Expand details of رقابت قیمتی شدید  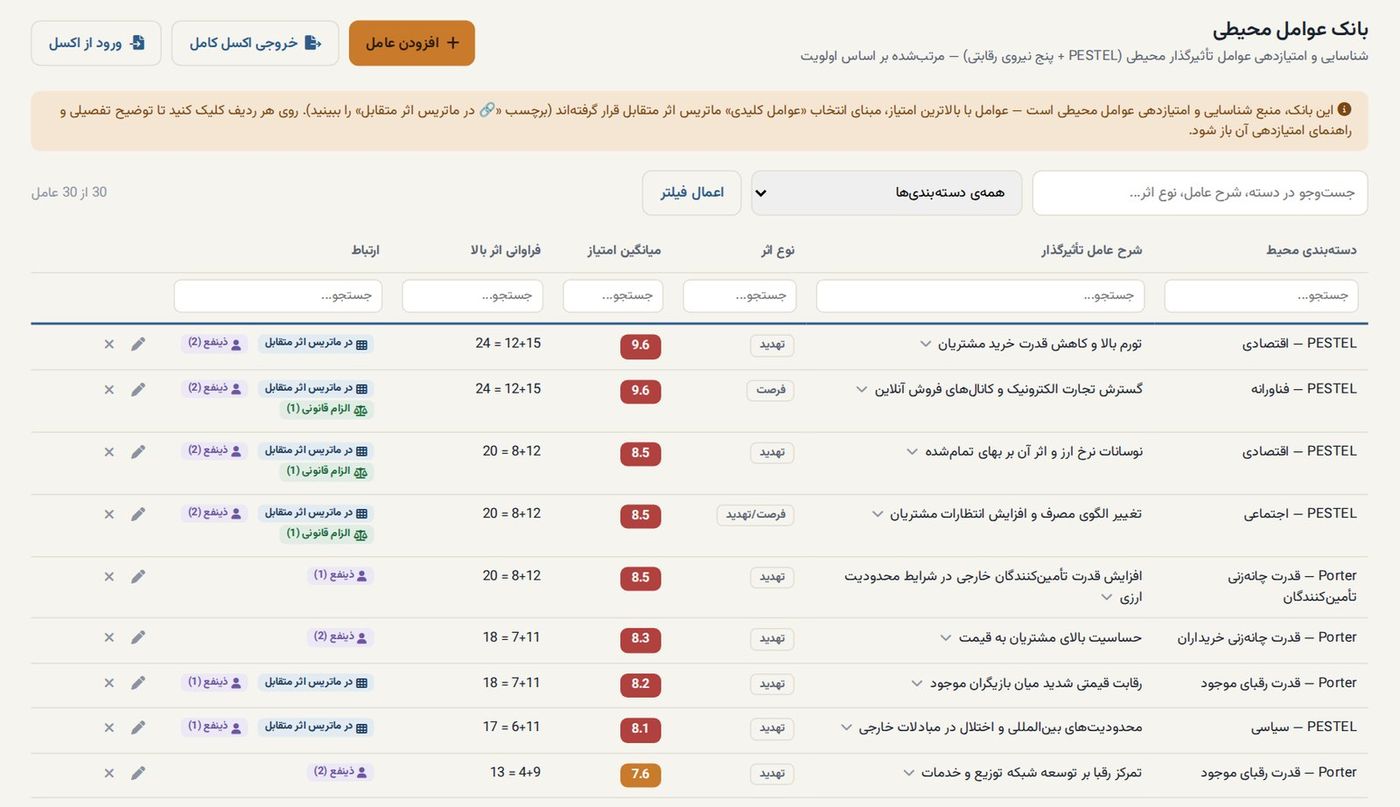point(916,683)
